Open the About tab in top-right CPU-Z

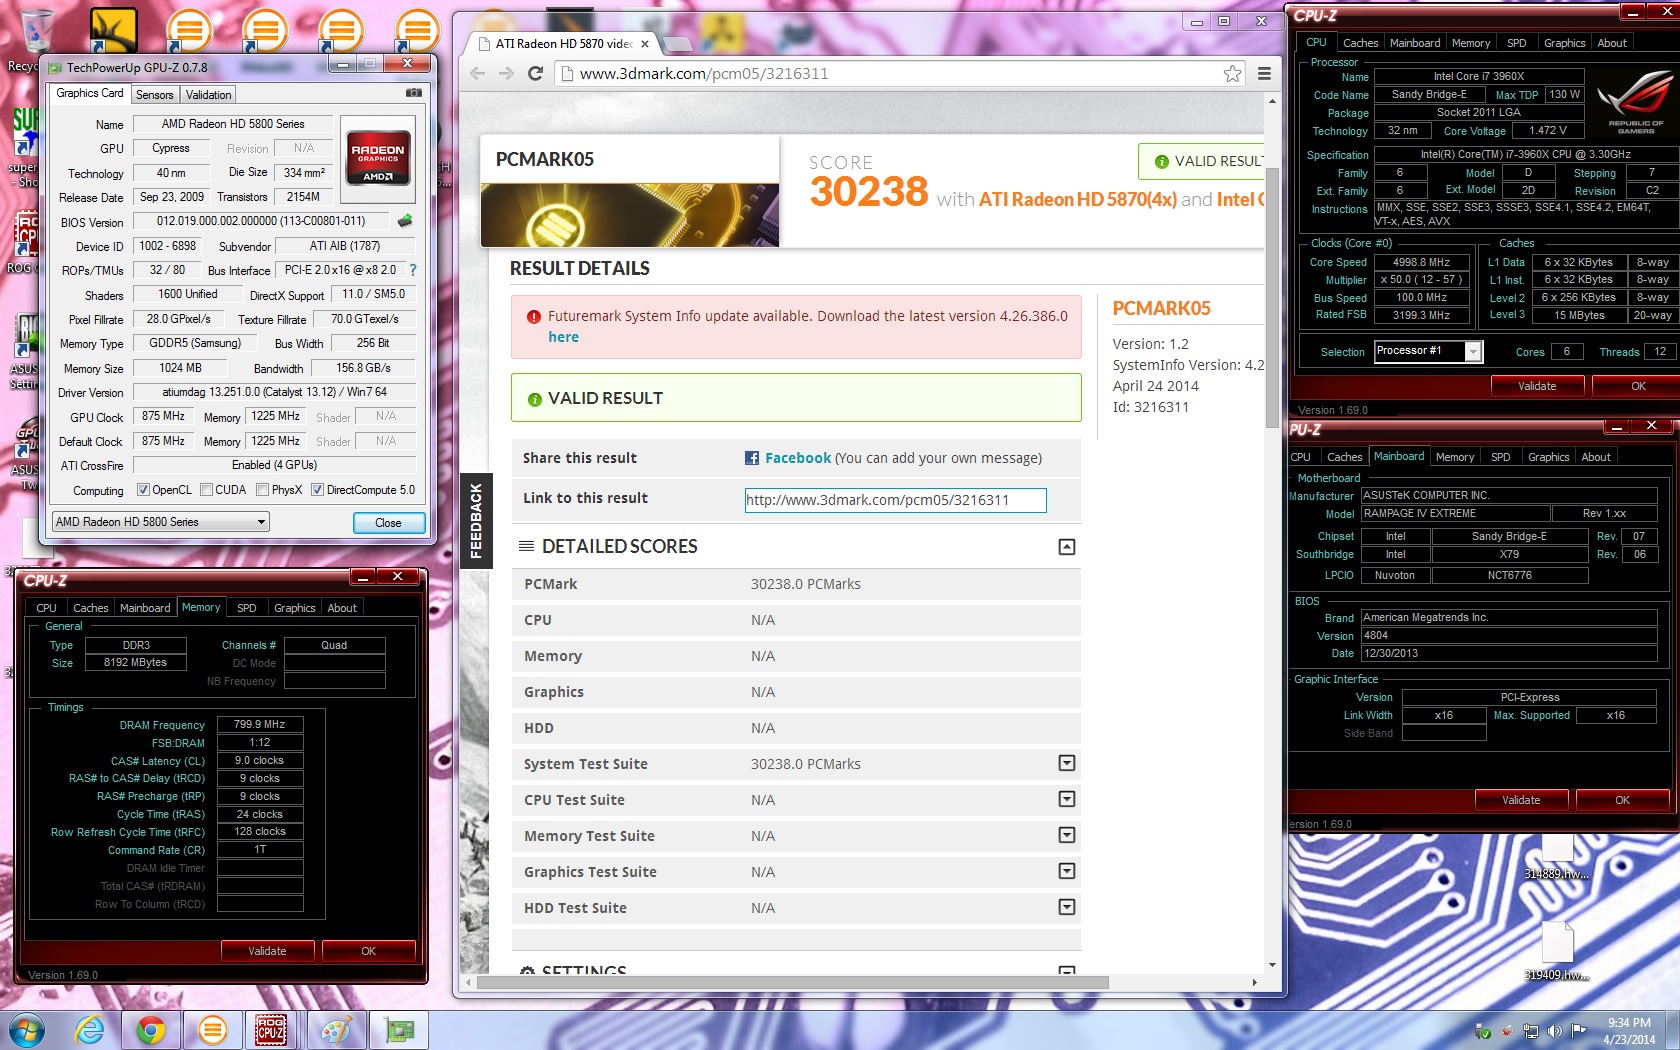tap(1612, 43)
